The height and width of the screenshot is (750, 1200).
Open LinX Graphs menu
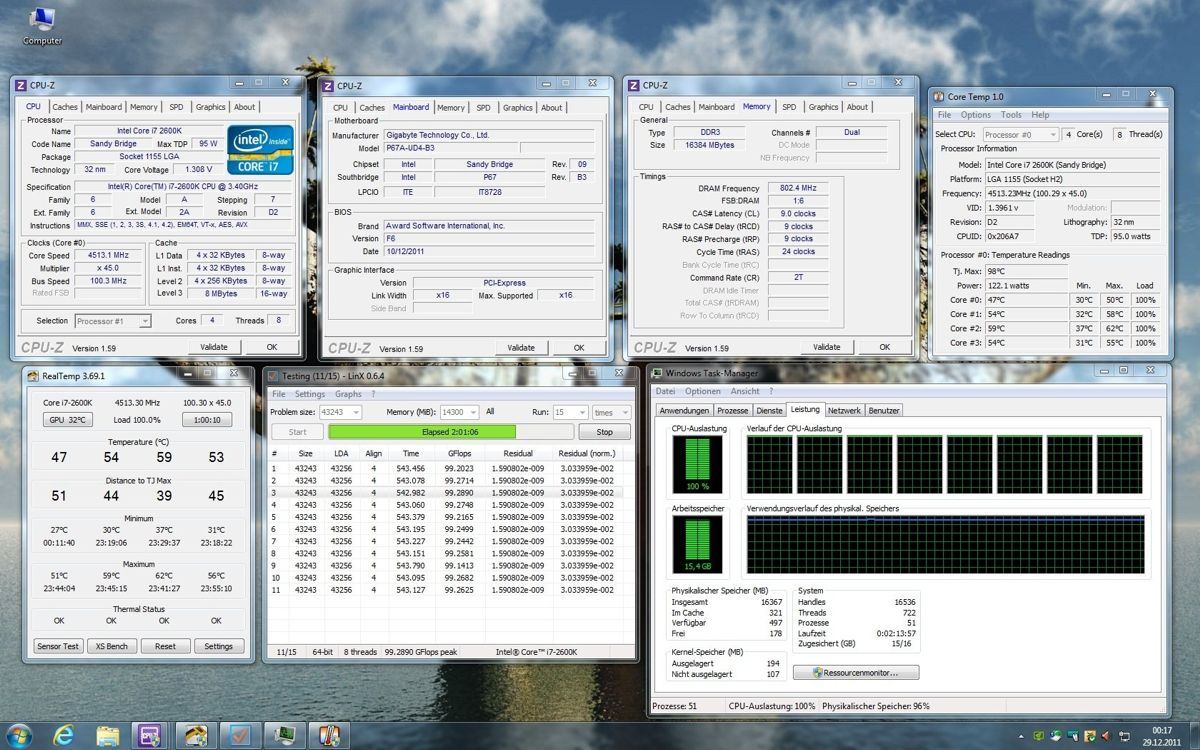point(348,394)
